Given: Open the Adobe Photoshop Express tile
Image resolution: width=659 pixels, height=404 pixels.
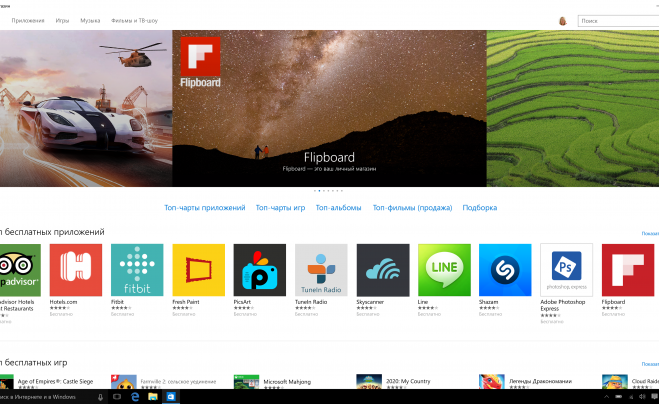Looking at the screenshot, I should click(566, 270).
